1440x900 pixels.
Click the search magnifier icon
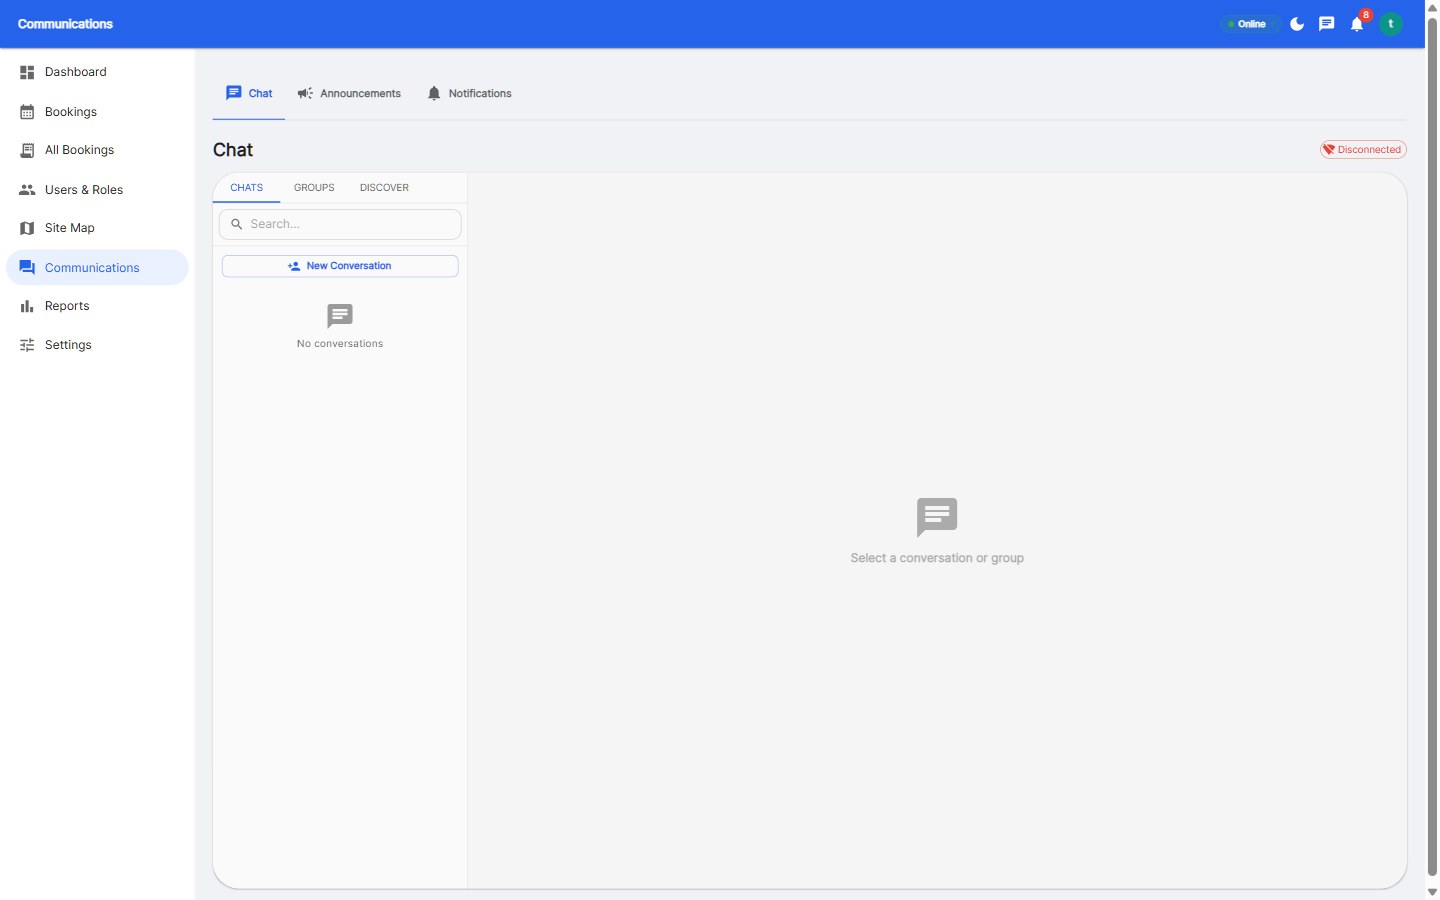(237, 224)
